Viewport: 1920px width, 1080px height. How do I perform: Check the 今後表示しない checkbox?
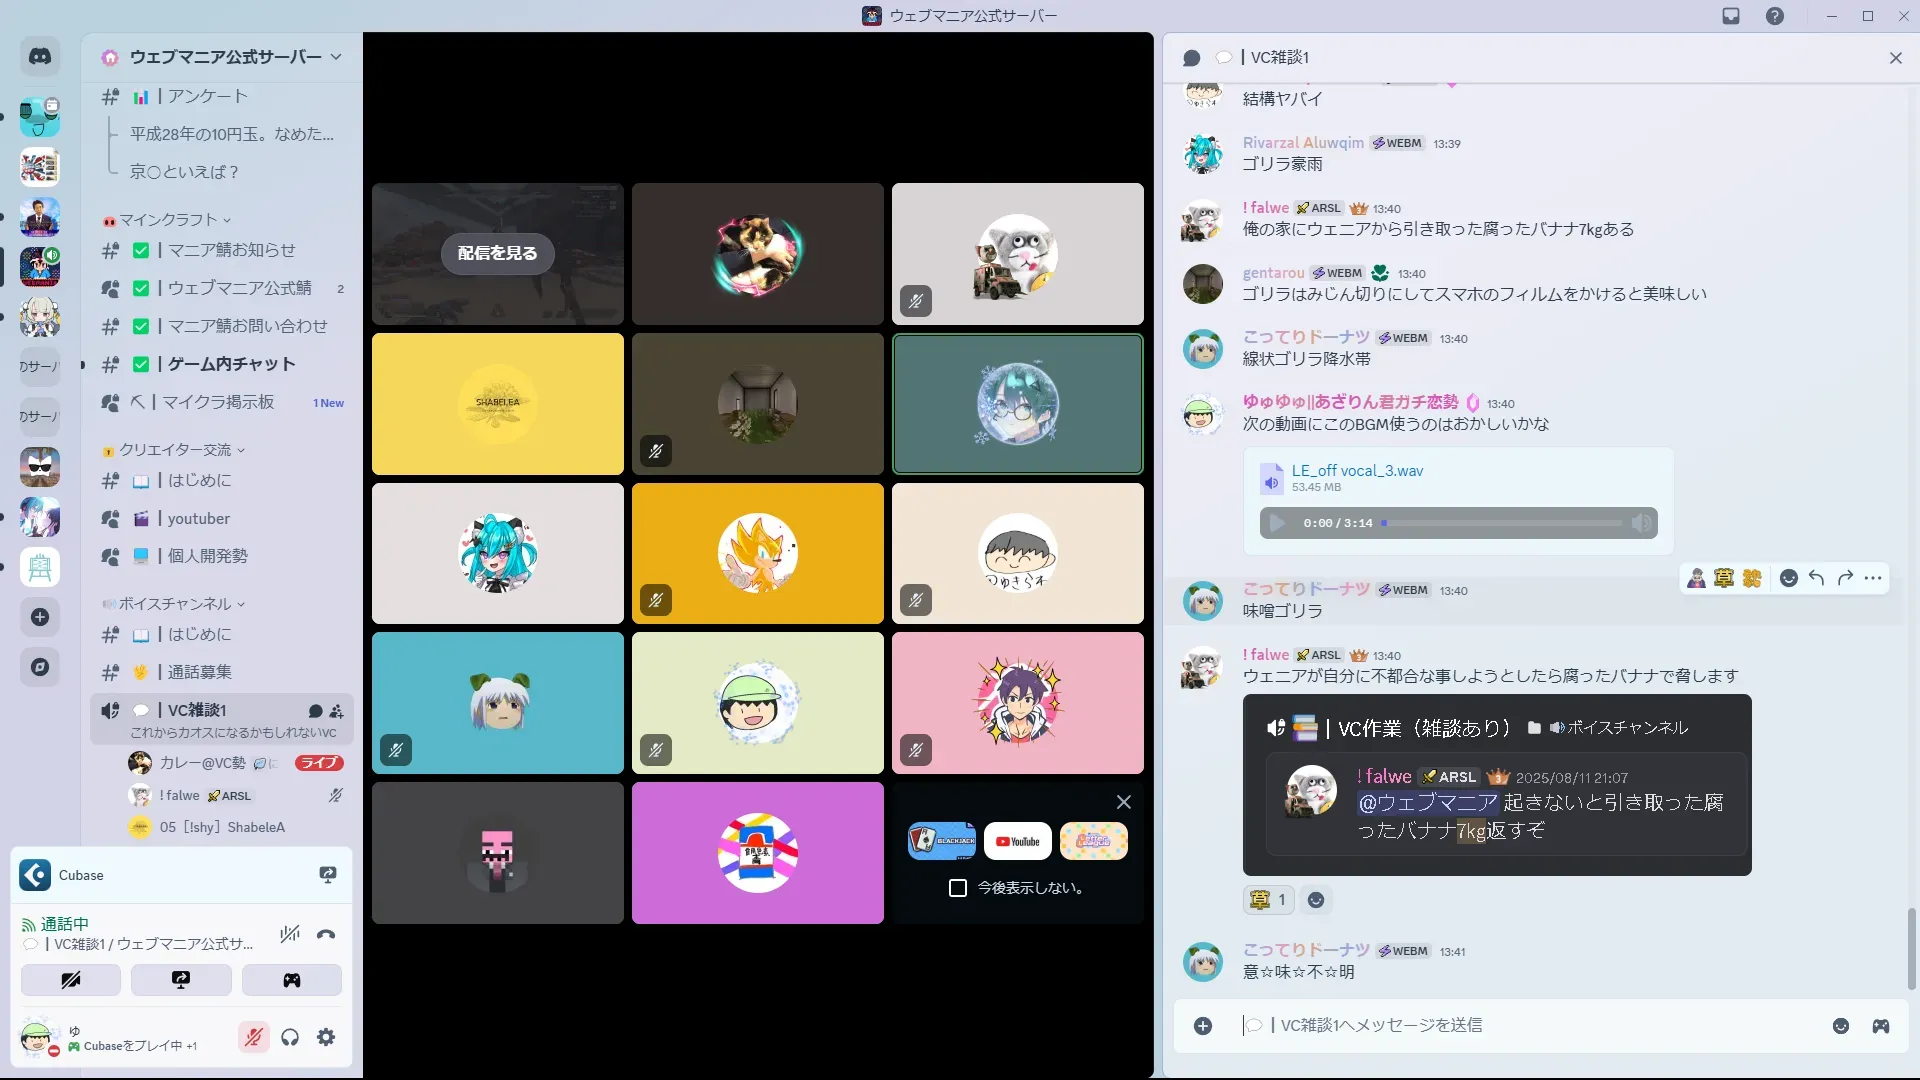click(958, 888)
